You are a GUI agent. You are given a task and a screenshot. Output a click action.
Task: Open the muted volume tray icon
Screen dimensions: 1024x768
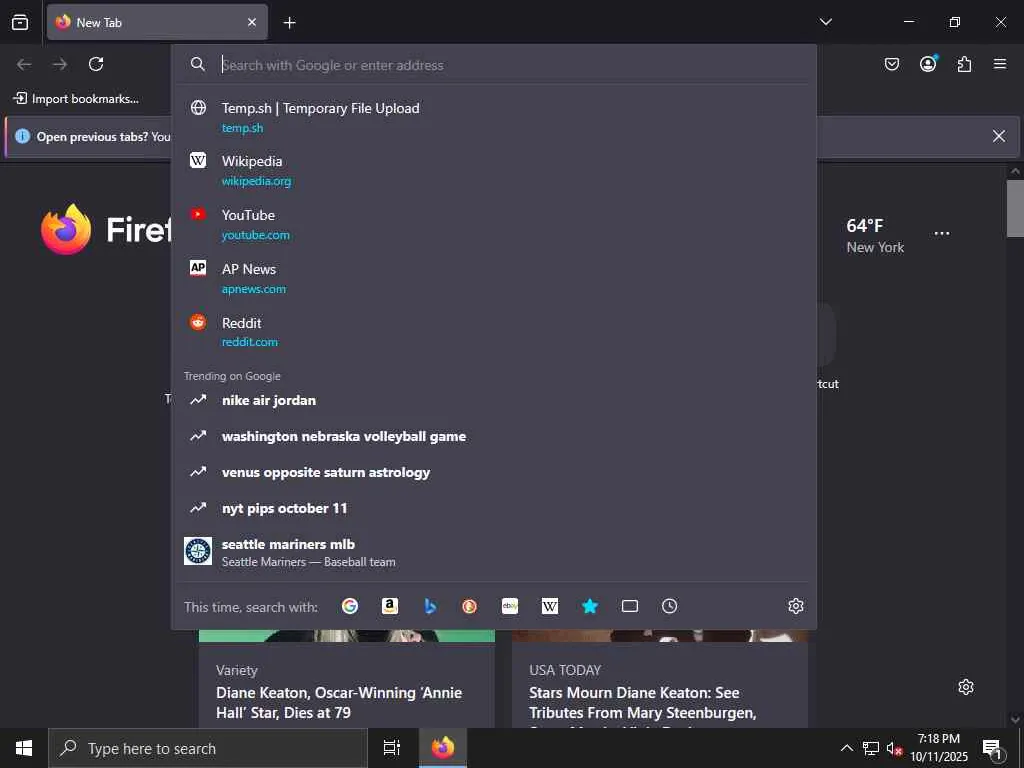pyautogui.click(x=894, y=749)
